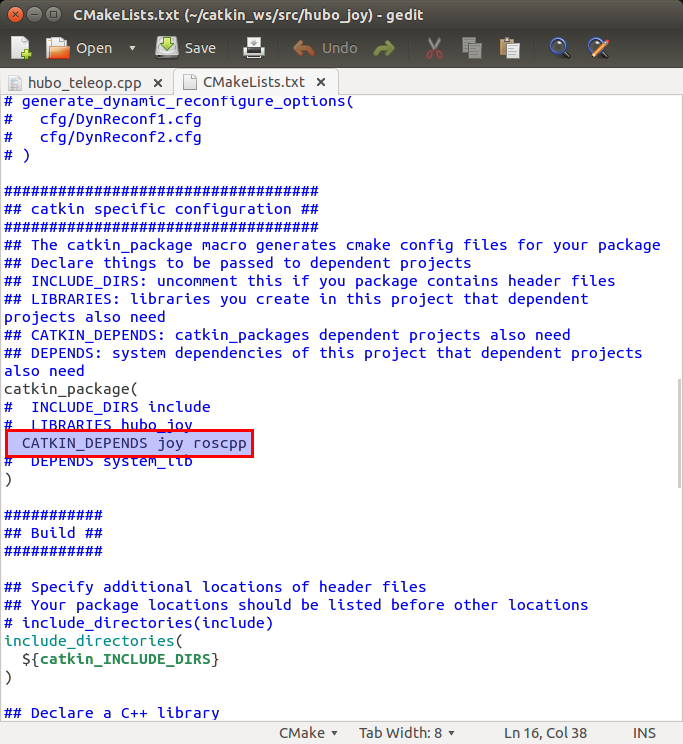Click the Save text label in toolbar

[x=200, y=48]
